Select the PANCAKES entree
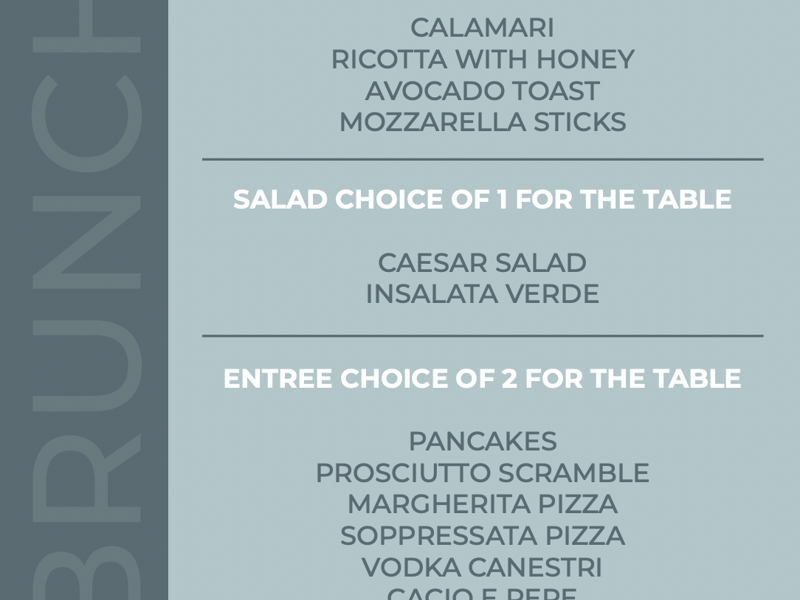 pos(483,441)
